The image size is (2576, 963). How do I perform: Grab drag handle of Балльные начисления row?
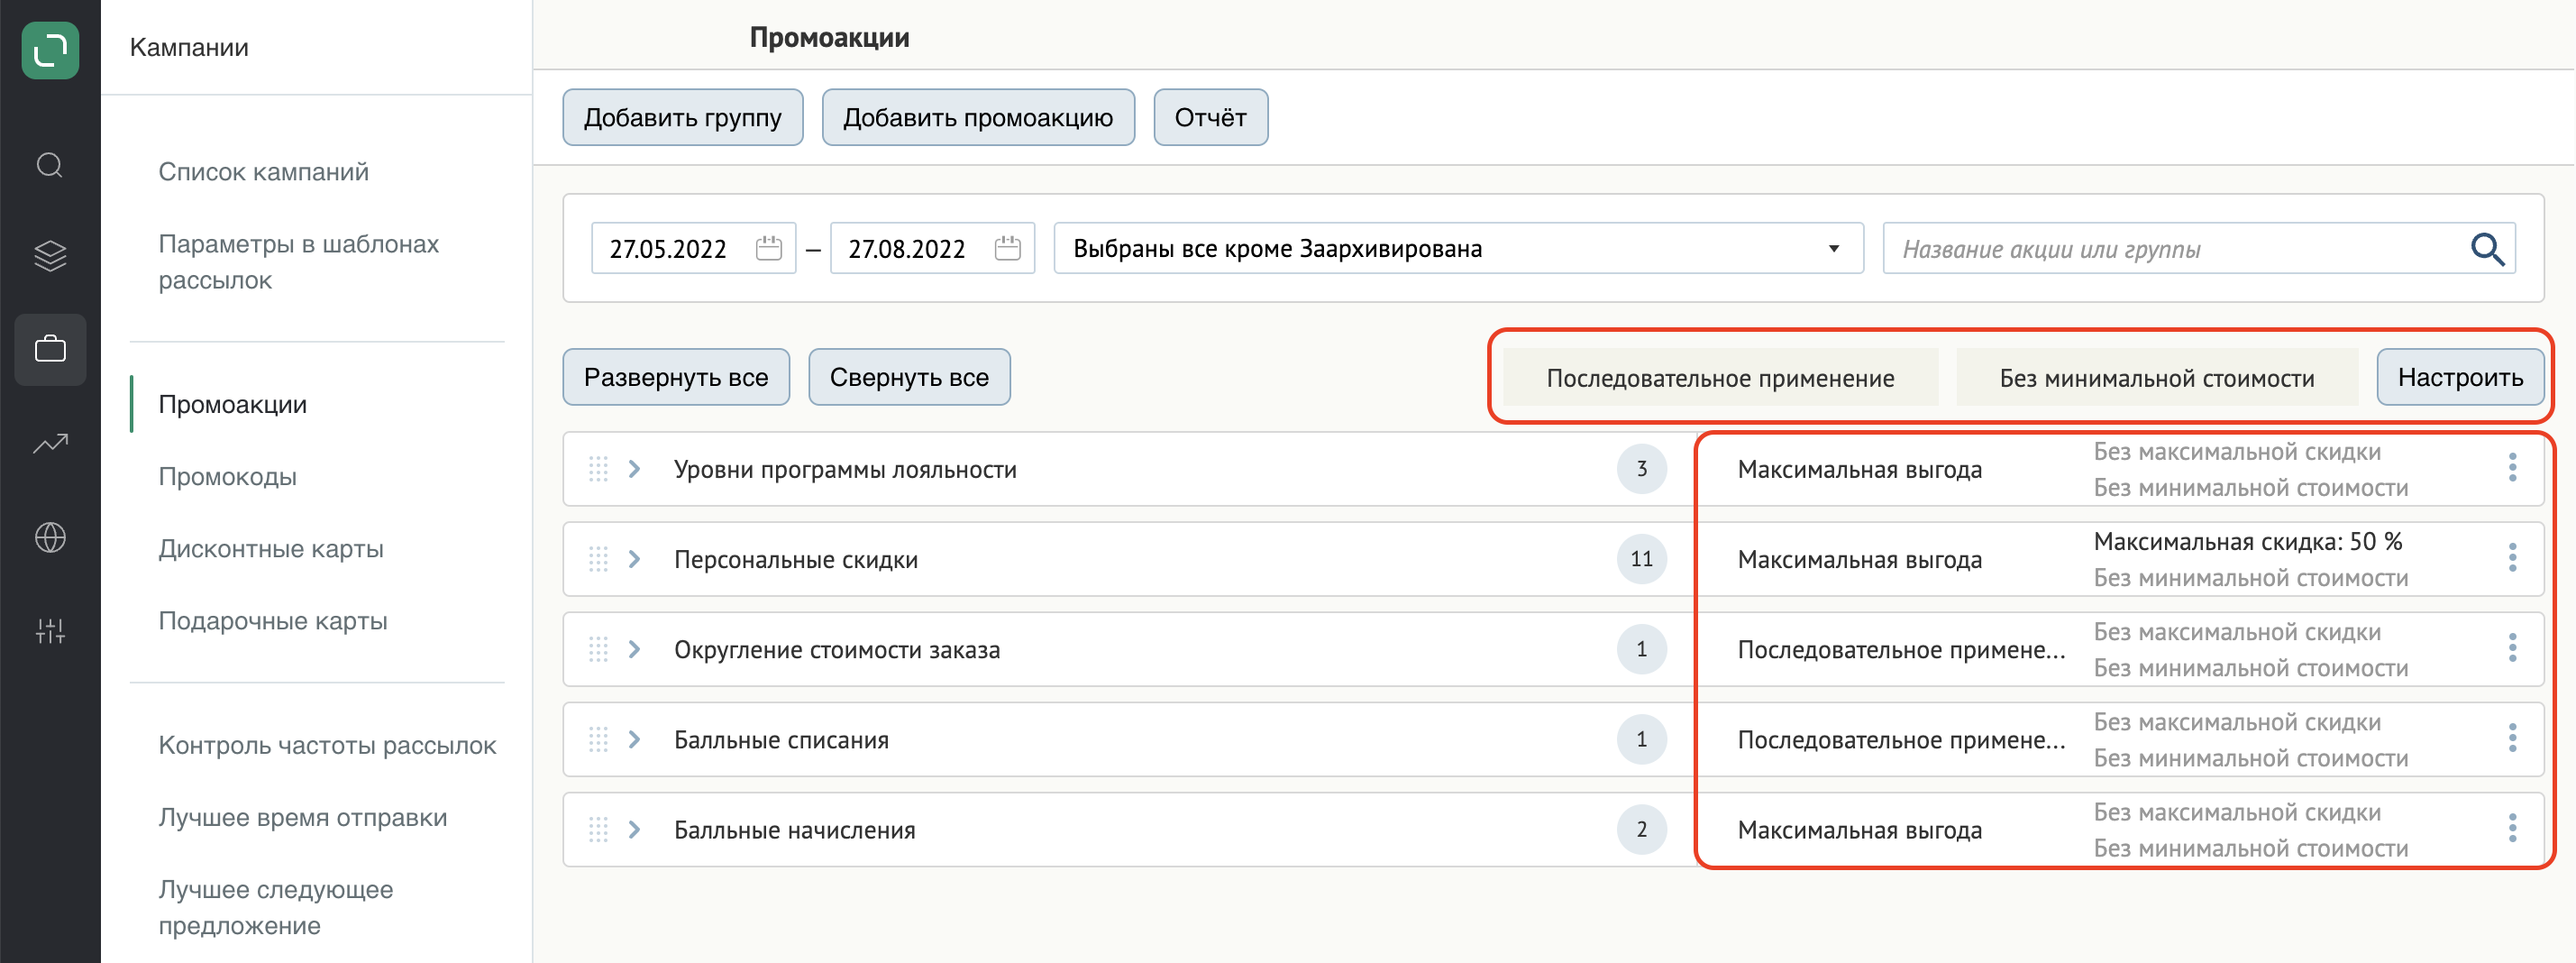(x=598, y=829)
